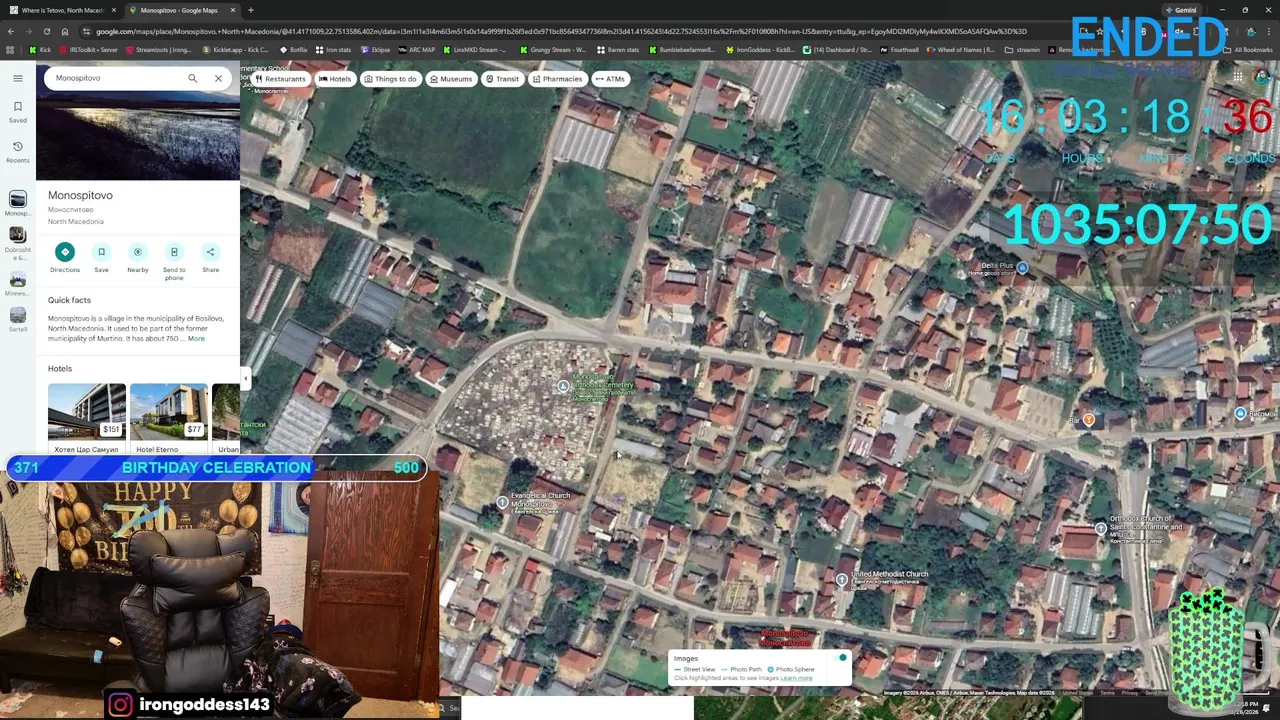Click the Gemini button in title bar

point(1181,10)
